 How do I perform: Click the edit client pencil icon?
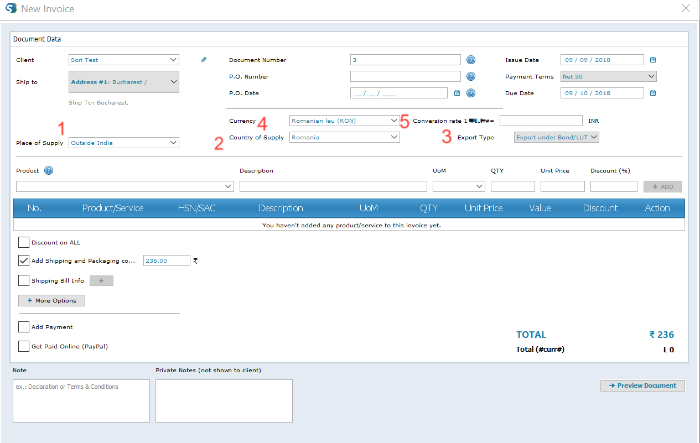point(204,59)
